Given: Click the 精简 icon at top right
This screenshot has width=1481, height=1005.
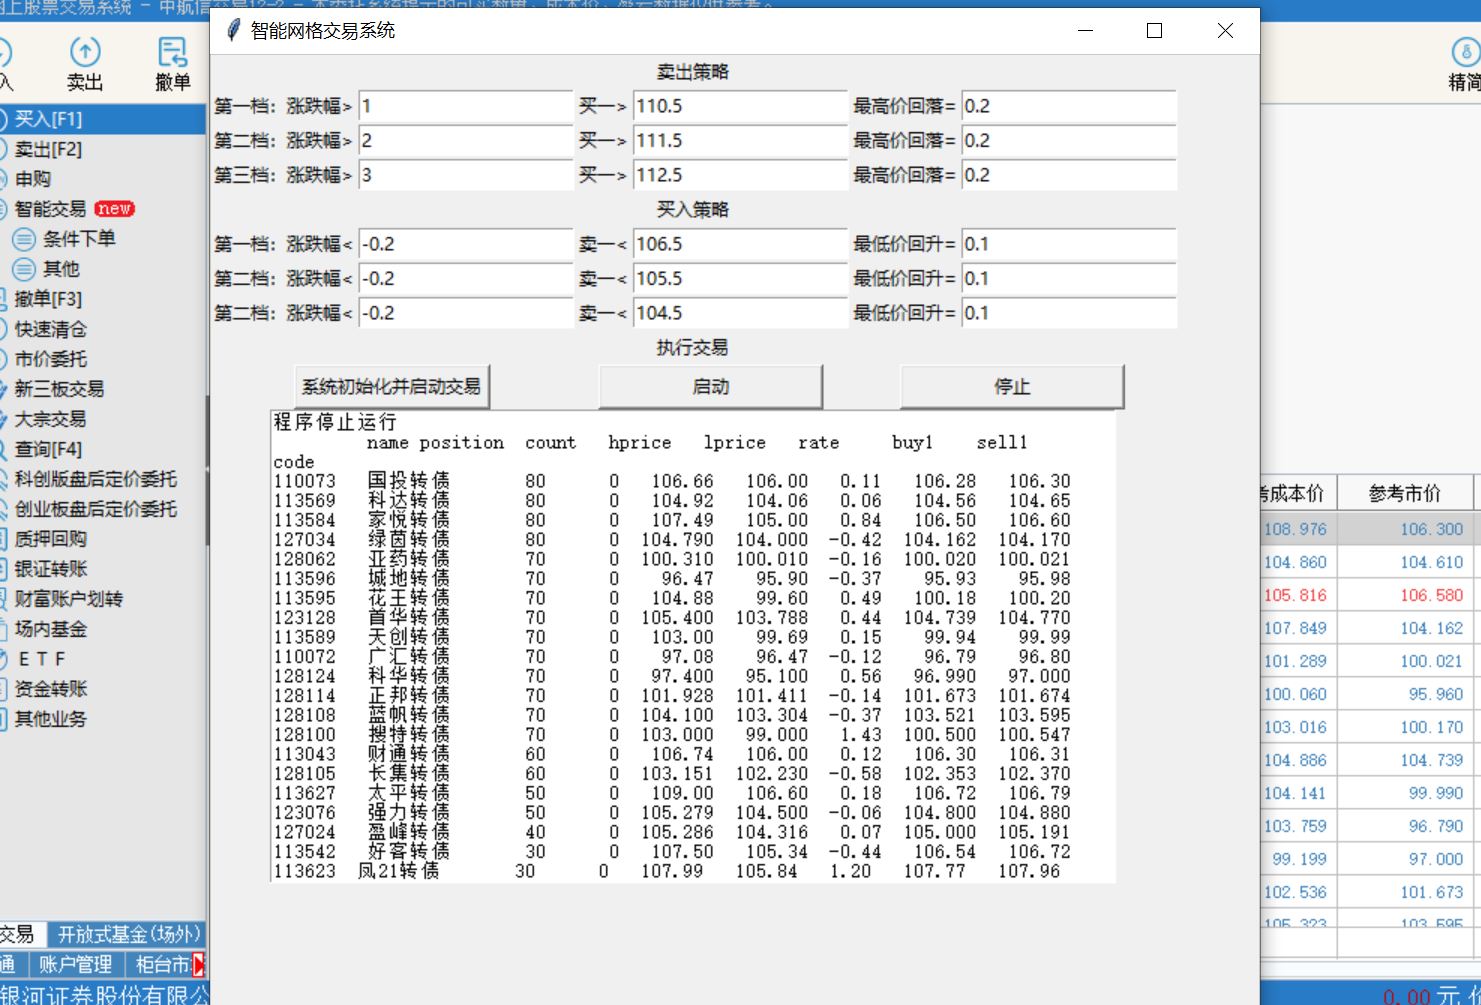Looking at the screenshot, I should [1465, 52].
